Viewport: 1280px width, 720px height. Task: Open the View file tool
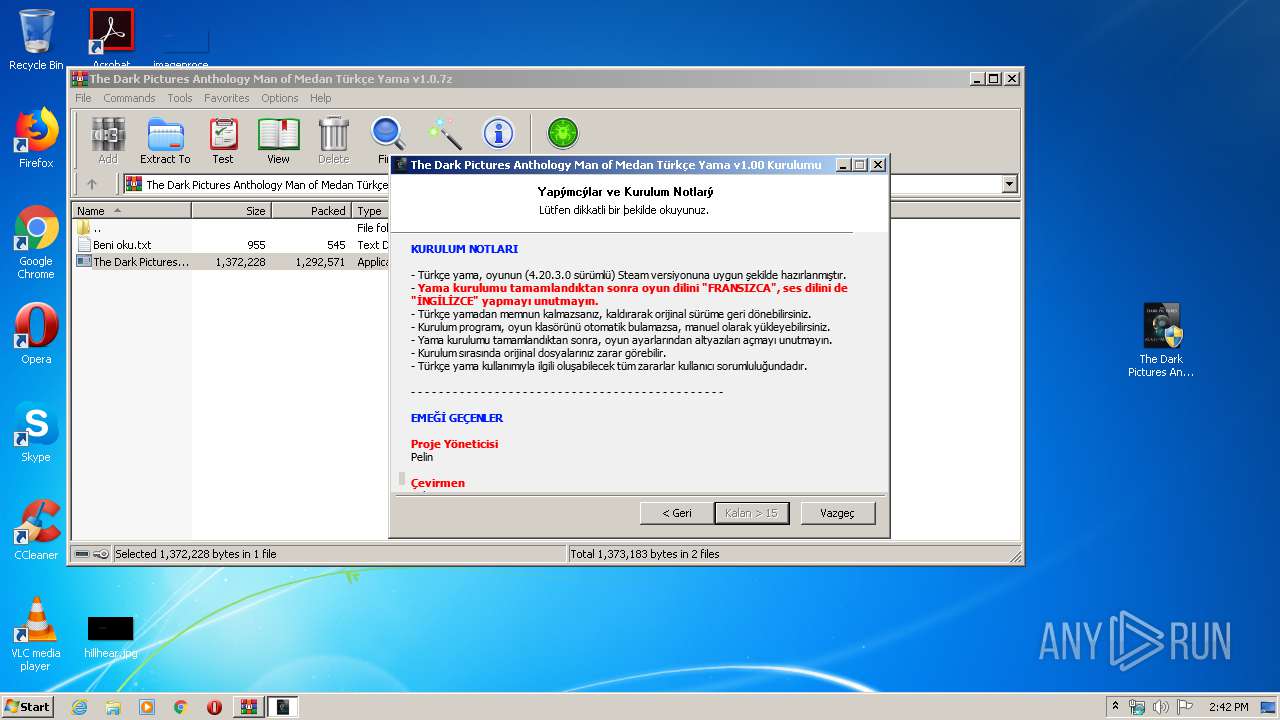[x=278, y=141]
